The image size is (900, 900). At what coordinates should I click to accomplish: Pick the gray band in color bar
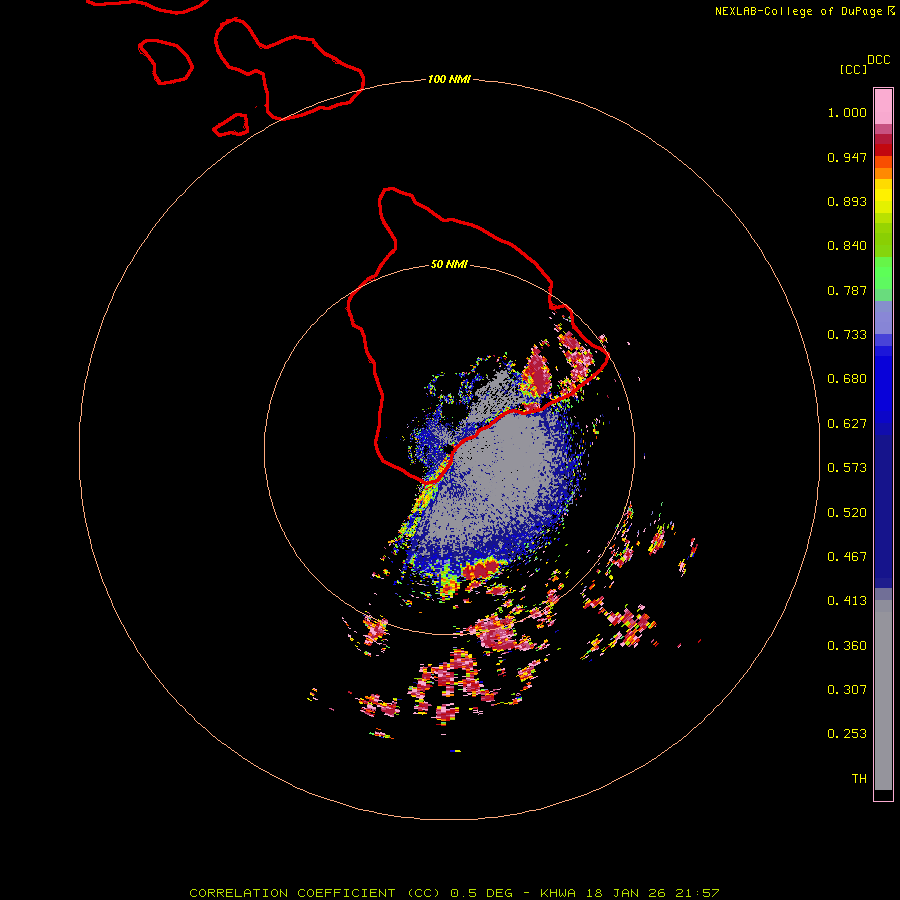coord(883,695)
